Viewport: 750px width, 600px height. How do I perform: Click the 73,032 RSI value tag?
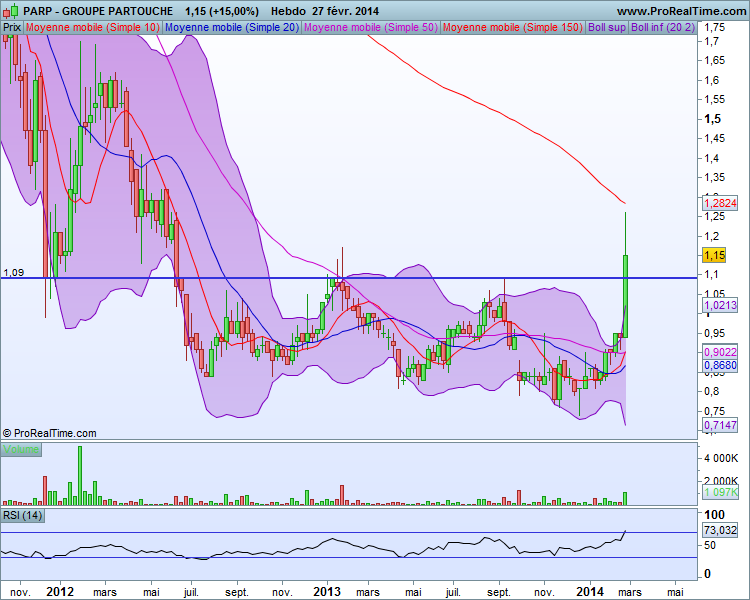pos(720,530)
